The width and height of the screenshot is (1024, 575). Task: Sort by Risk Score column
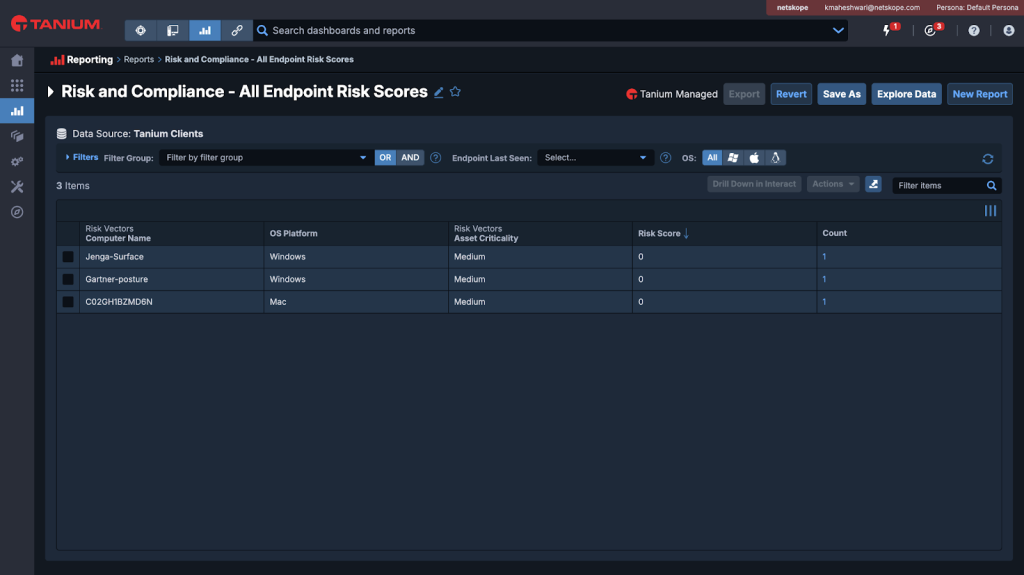[664, 233]
